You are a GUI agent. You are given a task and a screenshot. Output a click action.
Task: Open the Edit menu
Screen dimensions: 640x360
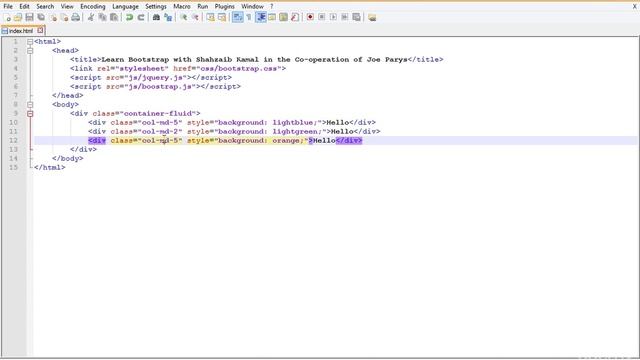pos(24,7)
